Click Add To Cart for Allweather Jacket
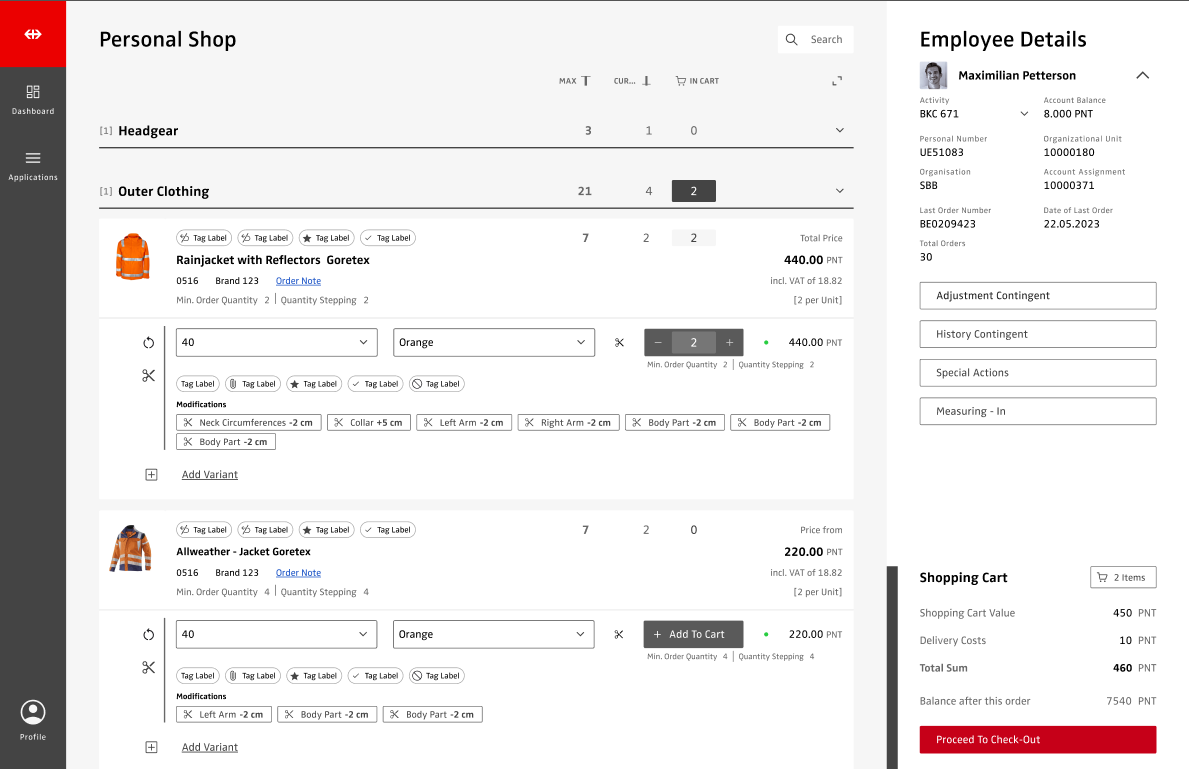Image resolution: width=1189 pixels, height=769 pixels. tap(693, 634)
